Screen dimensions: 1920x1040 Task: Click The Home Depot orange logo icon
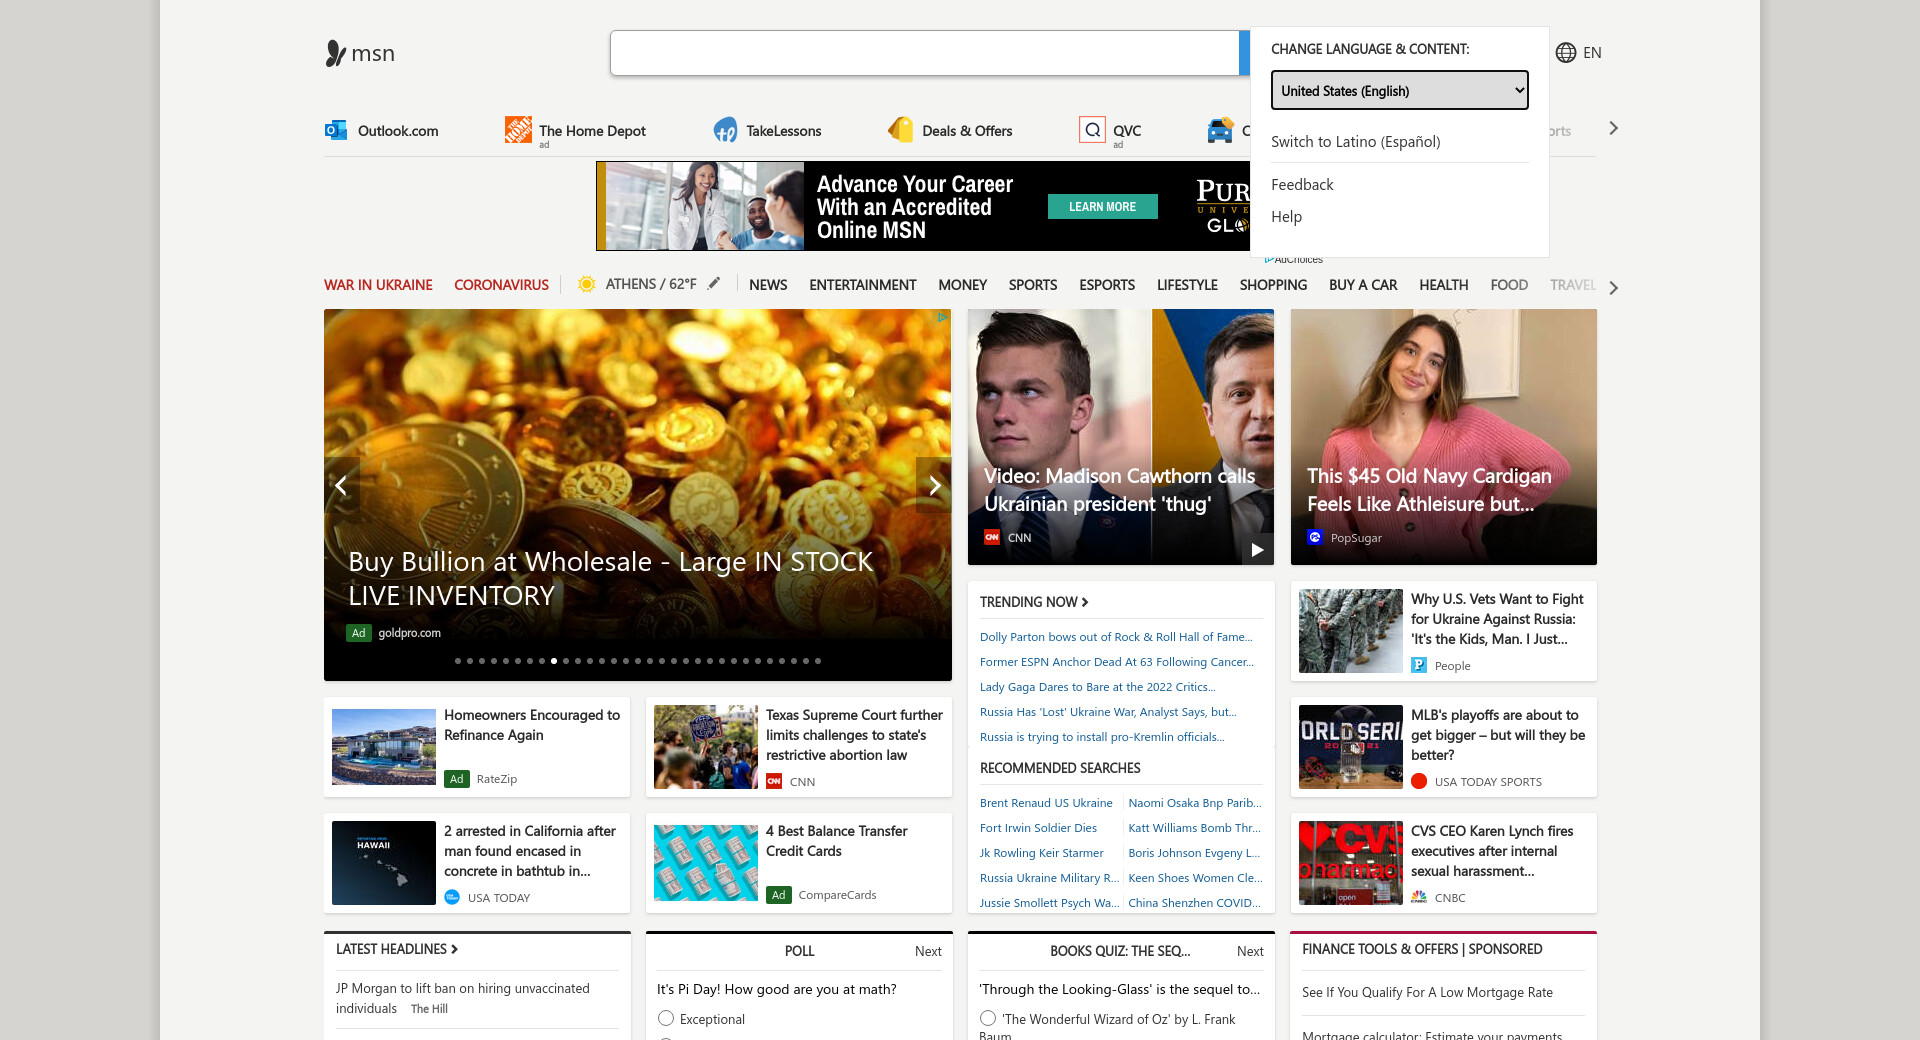[518, 130]
